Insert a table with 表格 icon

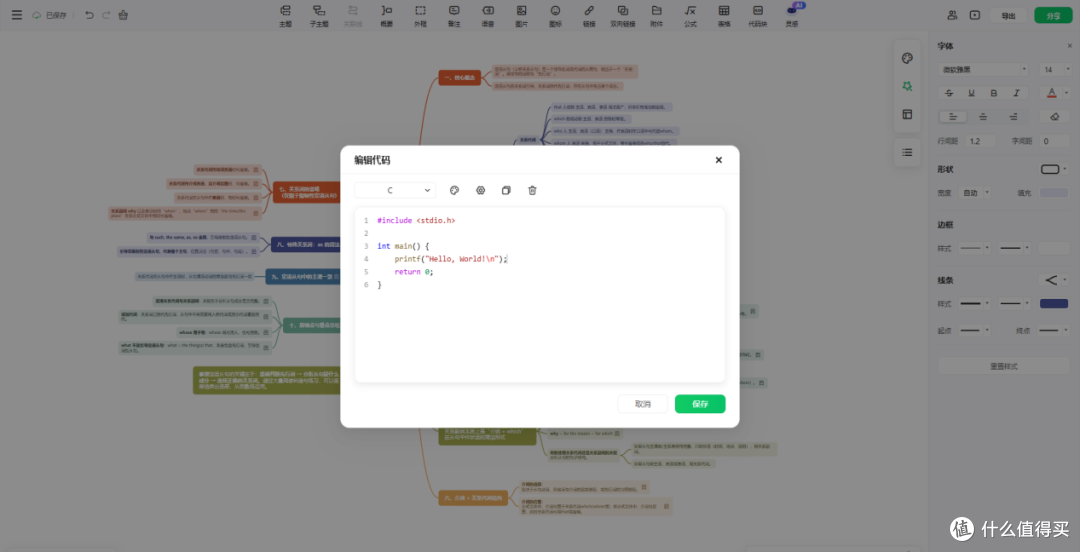tap(724, 15)
